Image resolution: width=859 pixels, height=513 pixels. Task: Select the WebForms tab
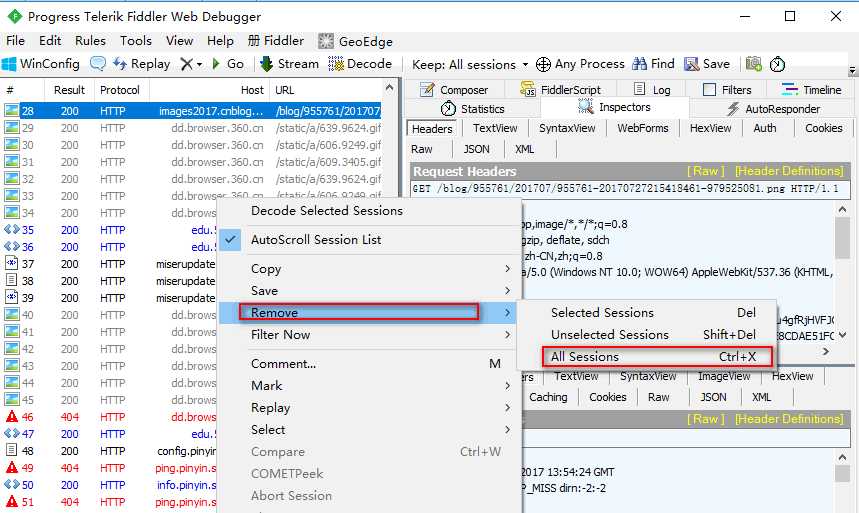[x=643, y=128]
